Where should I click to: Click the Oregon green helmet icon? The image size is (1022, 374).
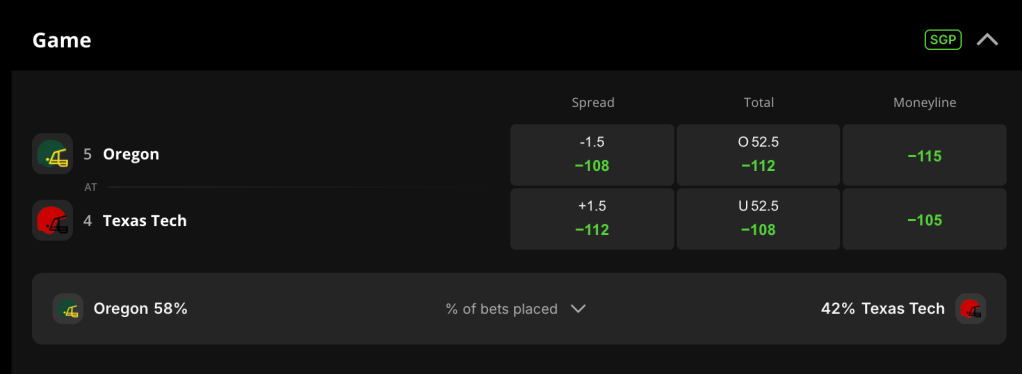[53, 154]
